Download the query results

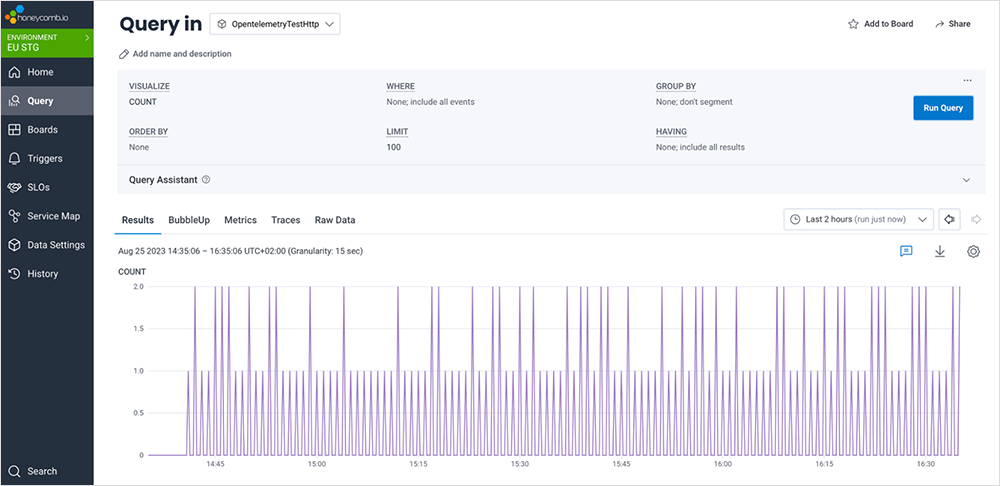click(940, 252)
